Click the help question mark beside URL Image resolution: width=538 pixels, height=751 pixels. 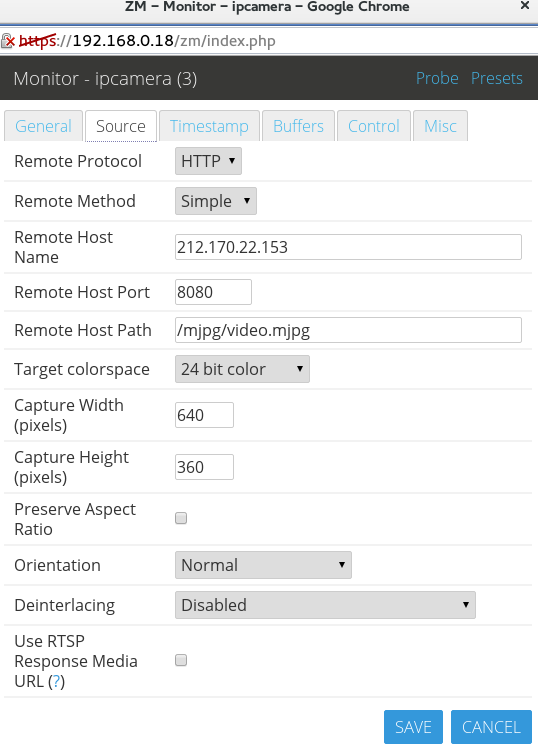click(x=57, y=681)
